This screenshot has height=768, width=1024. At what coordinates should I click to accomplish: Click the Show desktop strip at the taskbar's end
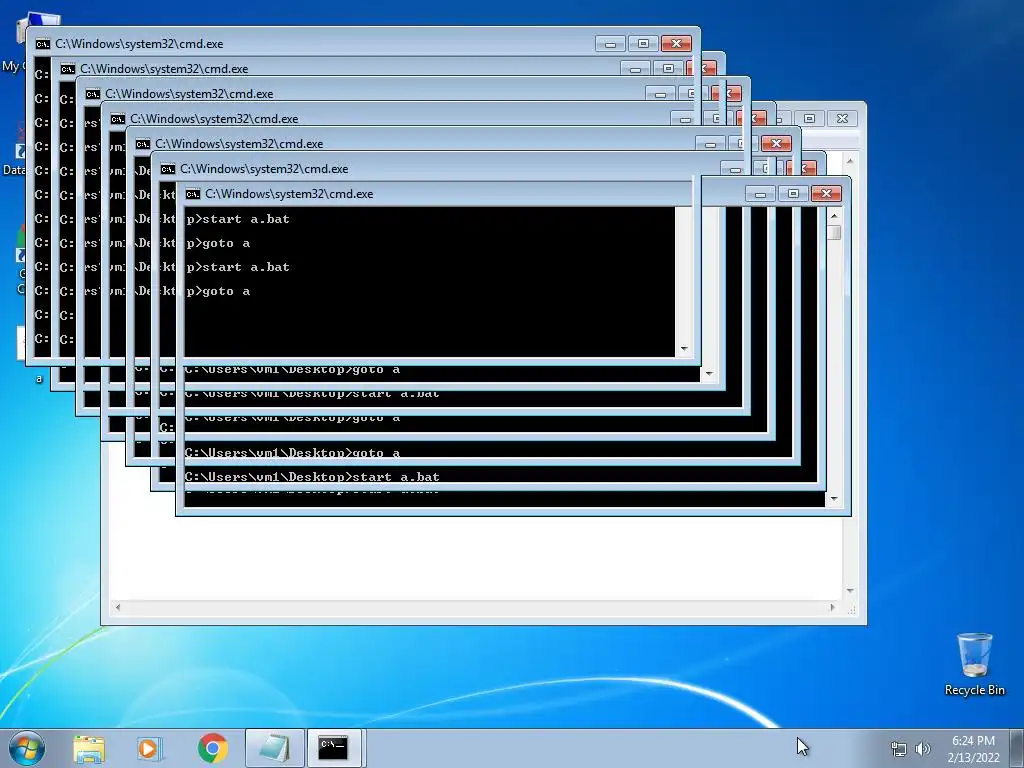click(x=1017, y=748)
